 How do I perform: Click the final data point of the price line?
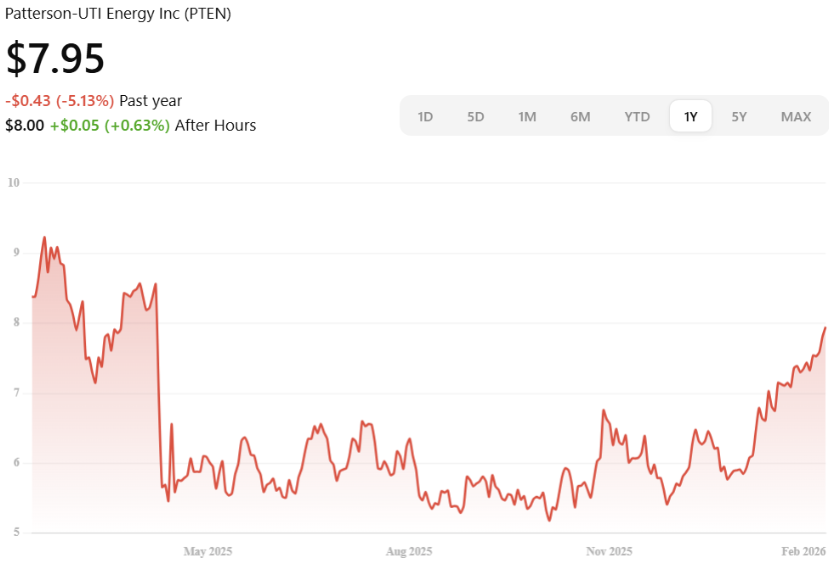825,328
